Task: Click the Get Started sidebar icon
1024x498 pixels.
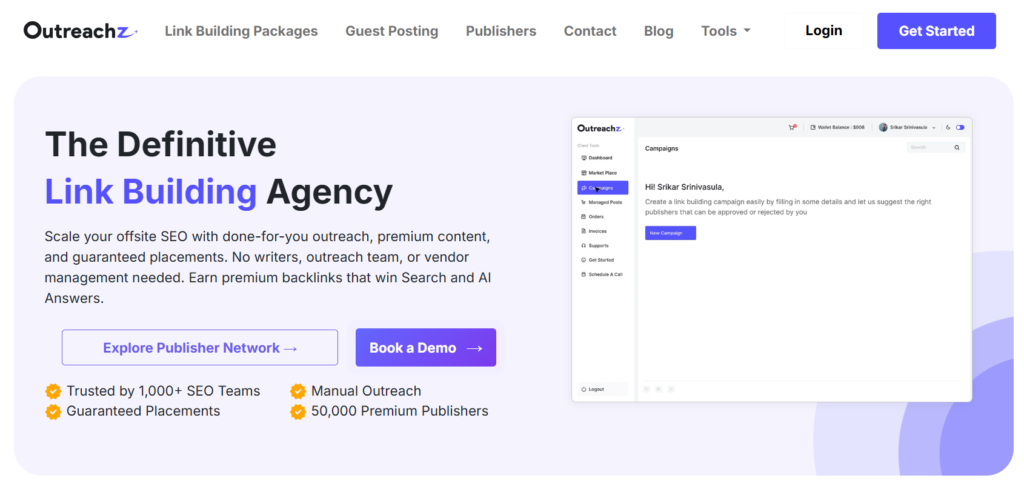Action: coord(584,260)
